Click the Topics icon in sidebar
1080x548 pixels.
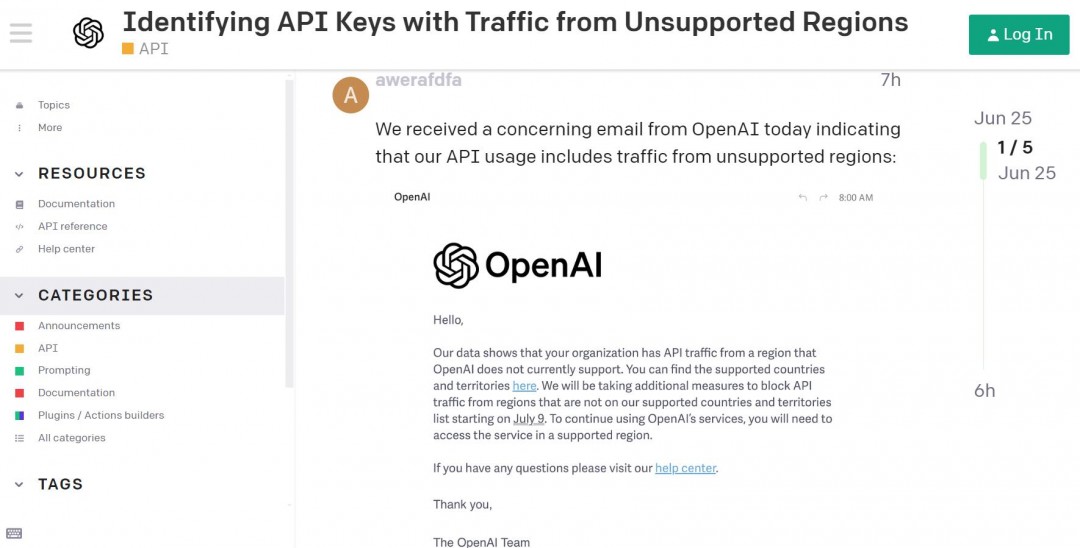19,105
